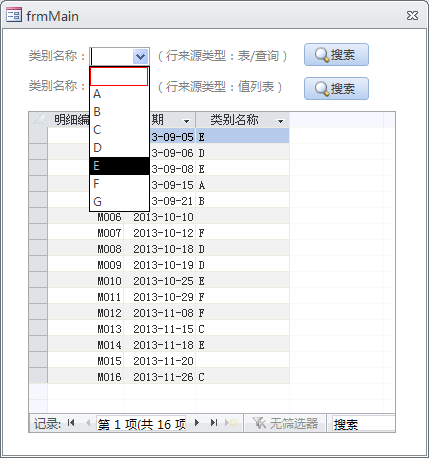This screenshot has width=429, height=458.
Task: Open 类别名称 column header filter dropdown
Action: coord(281,121)
